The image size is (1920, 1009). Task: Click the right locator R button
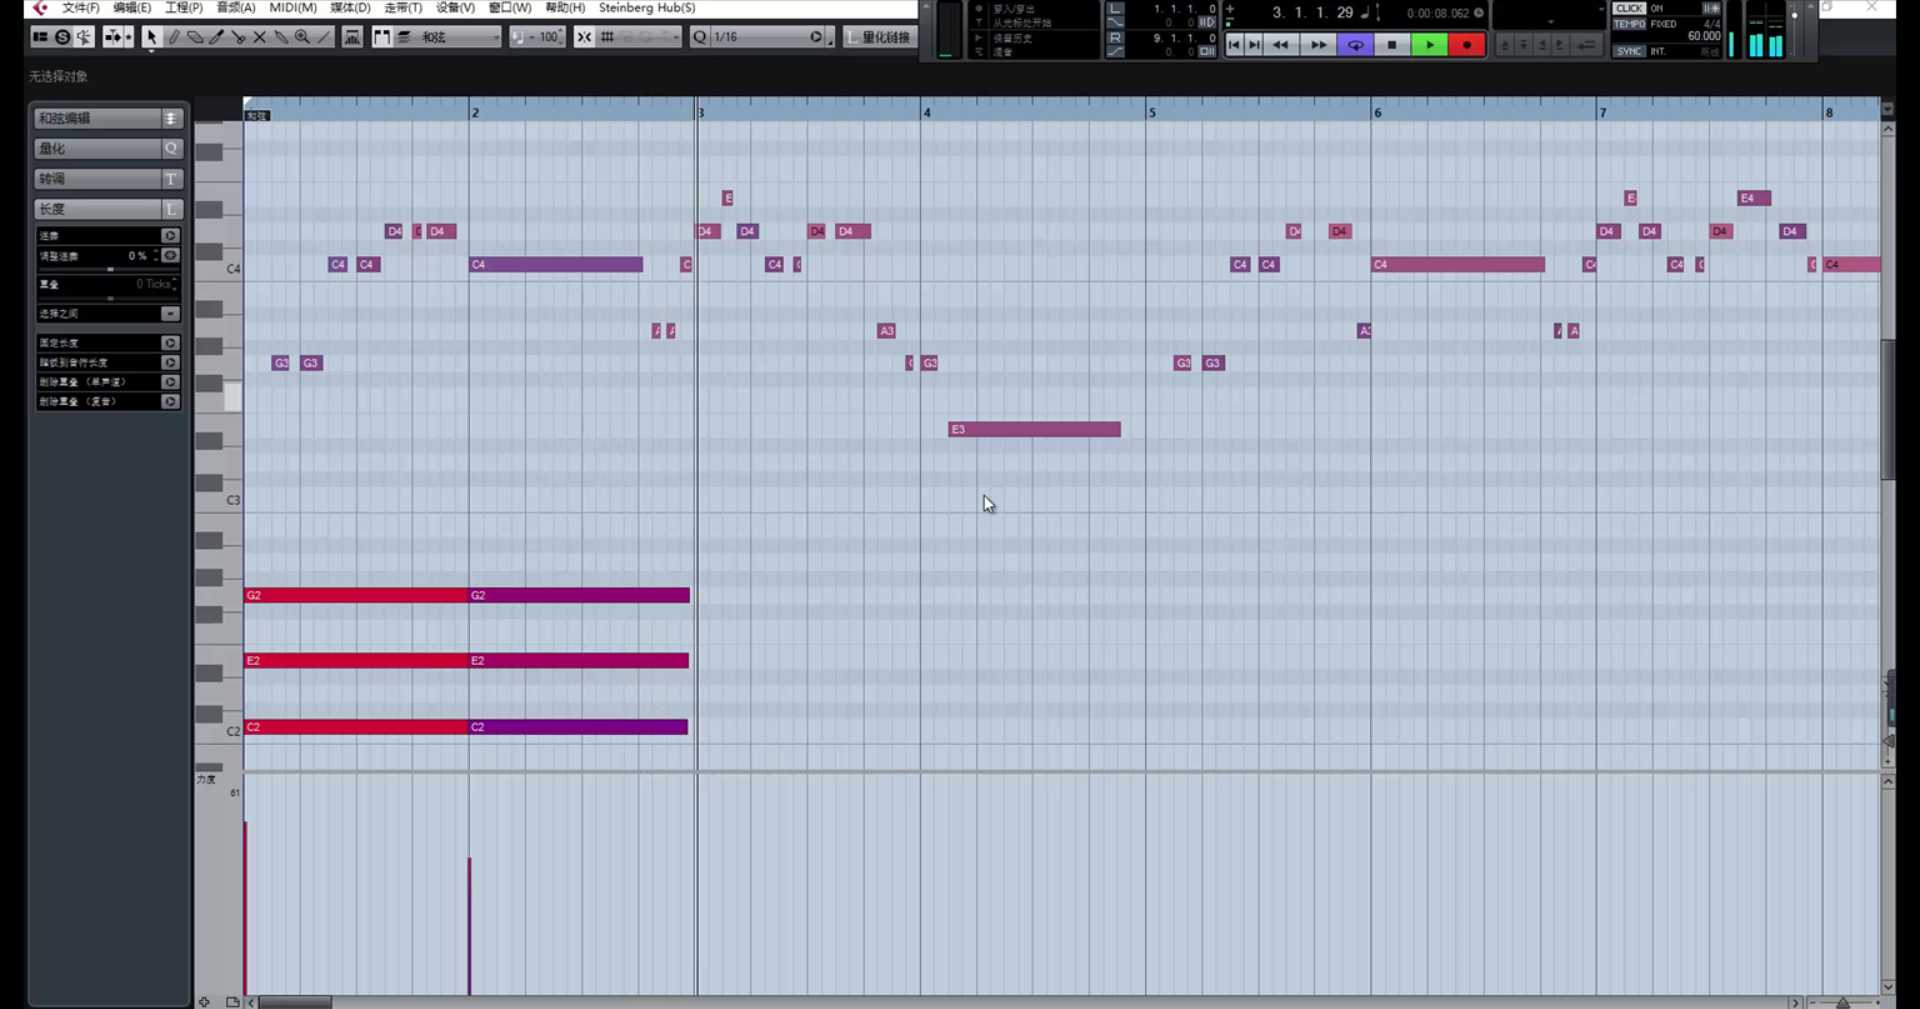1115,38
